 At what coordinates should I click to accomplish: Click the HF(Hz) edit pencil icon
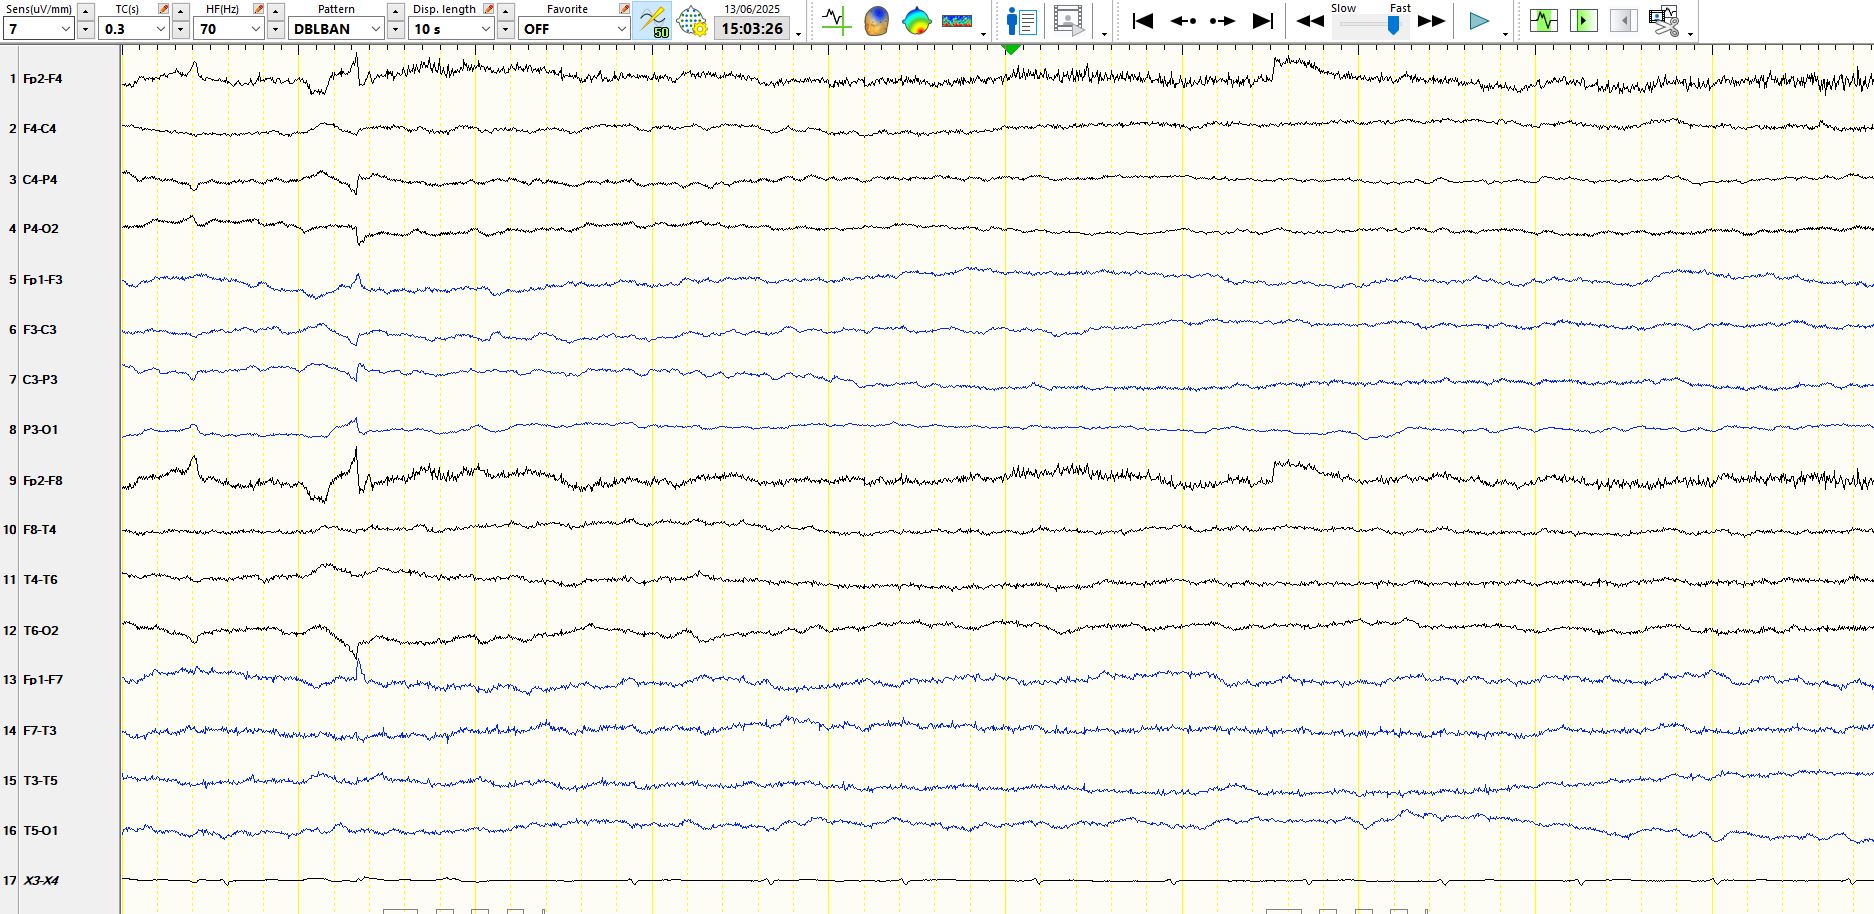click(258, 9)
